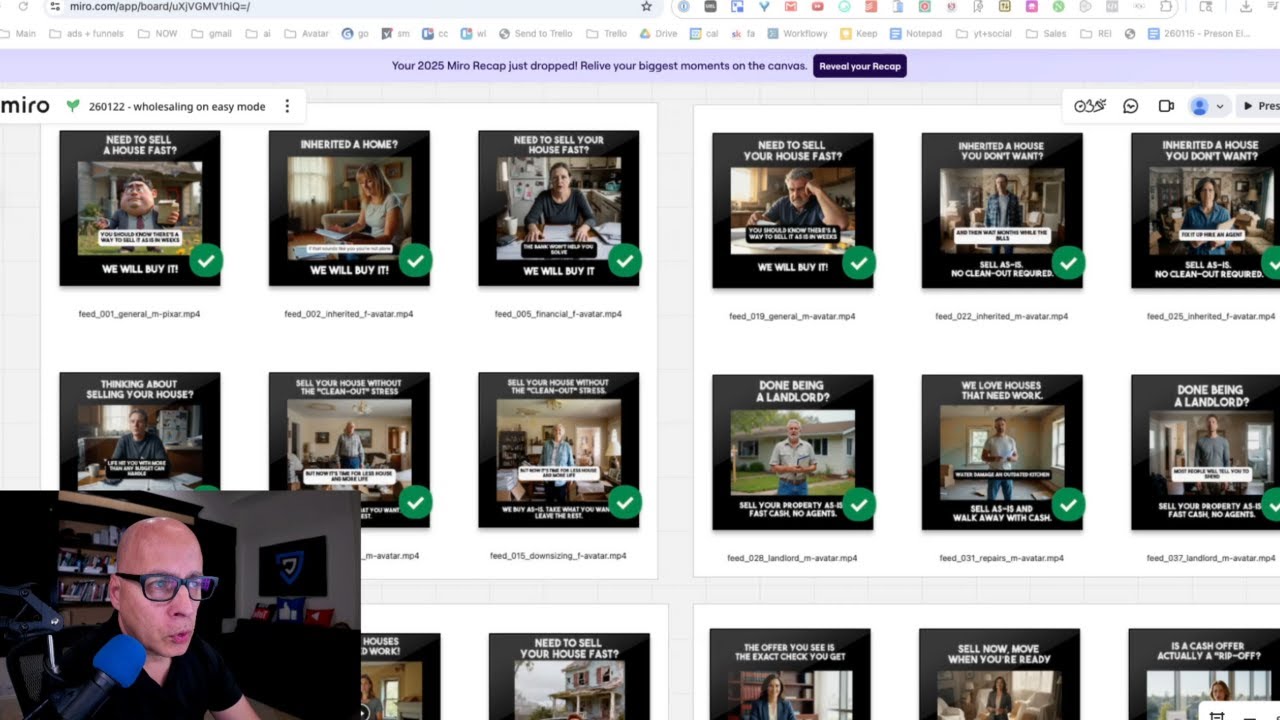Image resolution: width=1280 pixels, height=720 pixels.
Task: Bookmark this page with the star icon
Action: (x=646, y=7)
